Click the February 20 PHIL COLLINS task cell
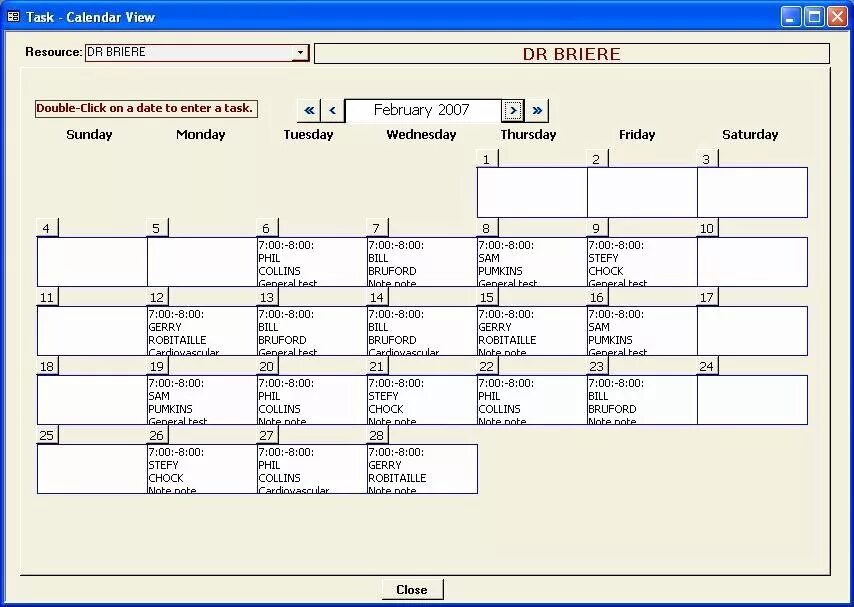The image size is (854, 607). (x=312, y=400)
